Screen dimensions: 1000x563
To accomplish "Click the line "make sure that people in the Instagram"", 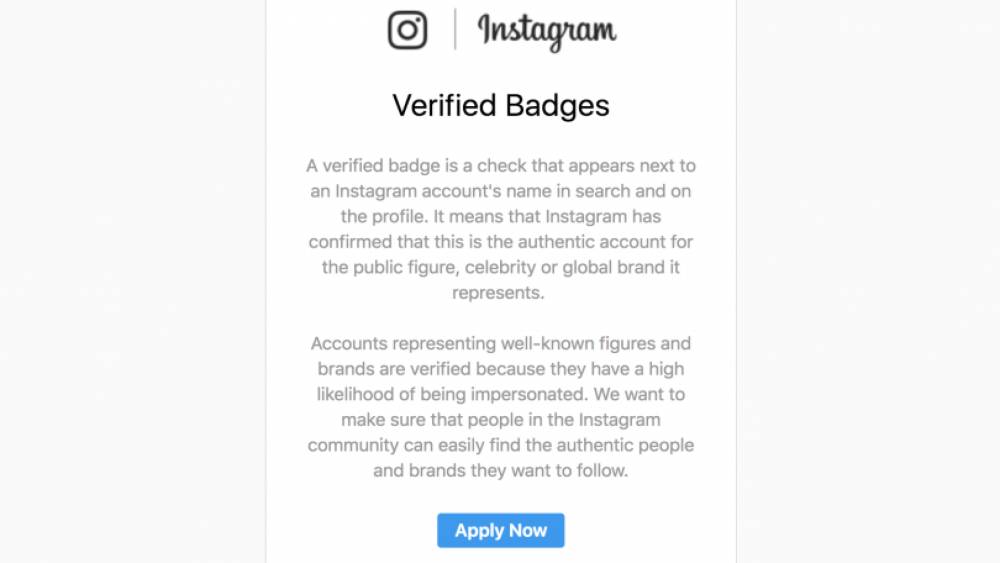I will point(501,420).
